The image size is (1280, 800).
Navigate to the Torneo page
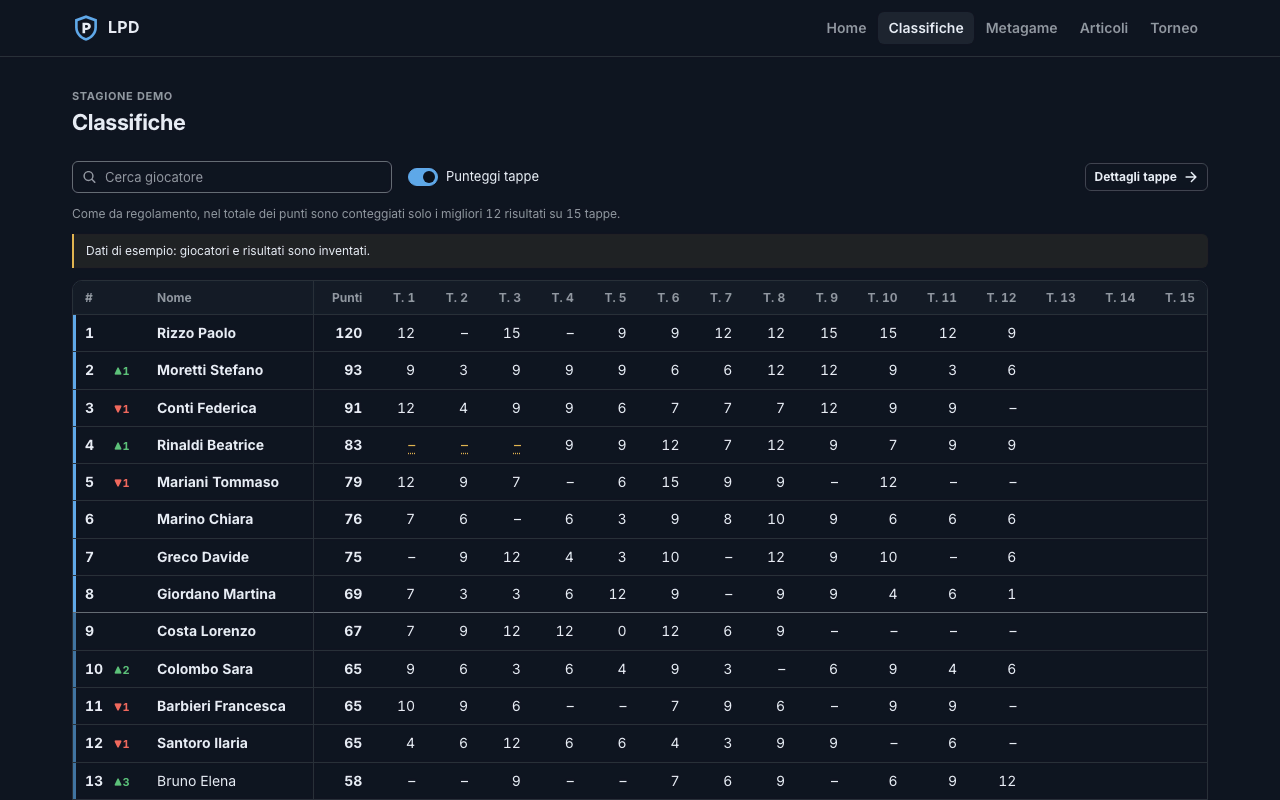[1174, 28]
